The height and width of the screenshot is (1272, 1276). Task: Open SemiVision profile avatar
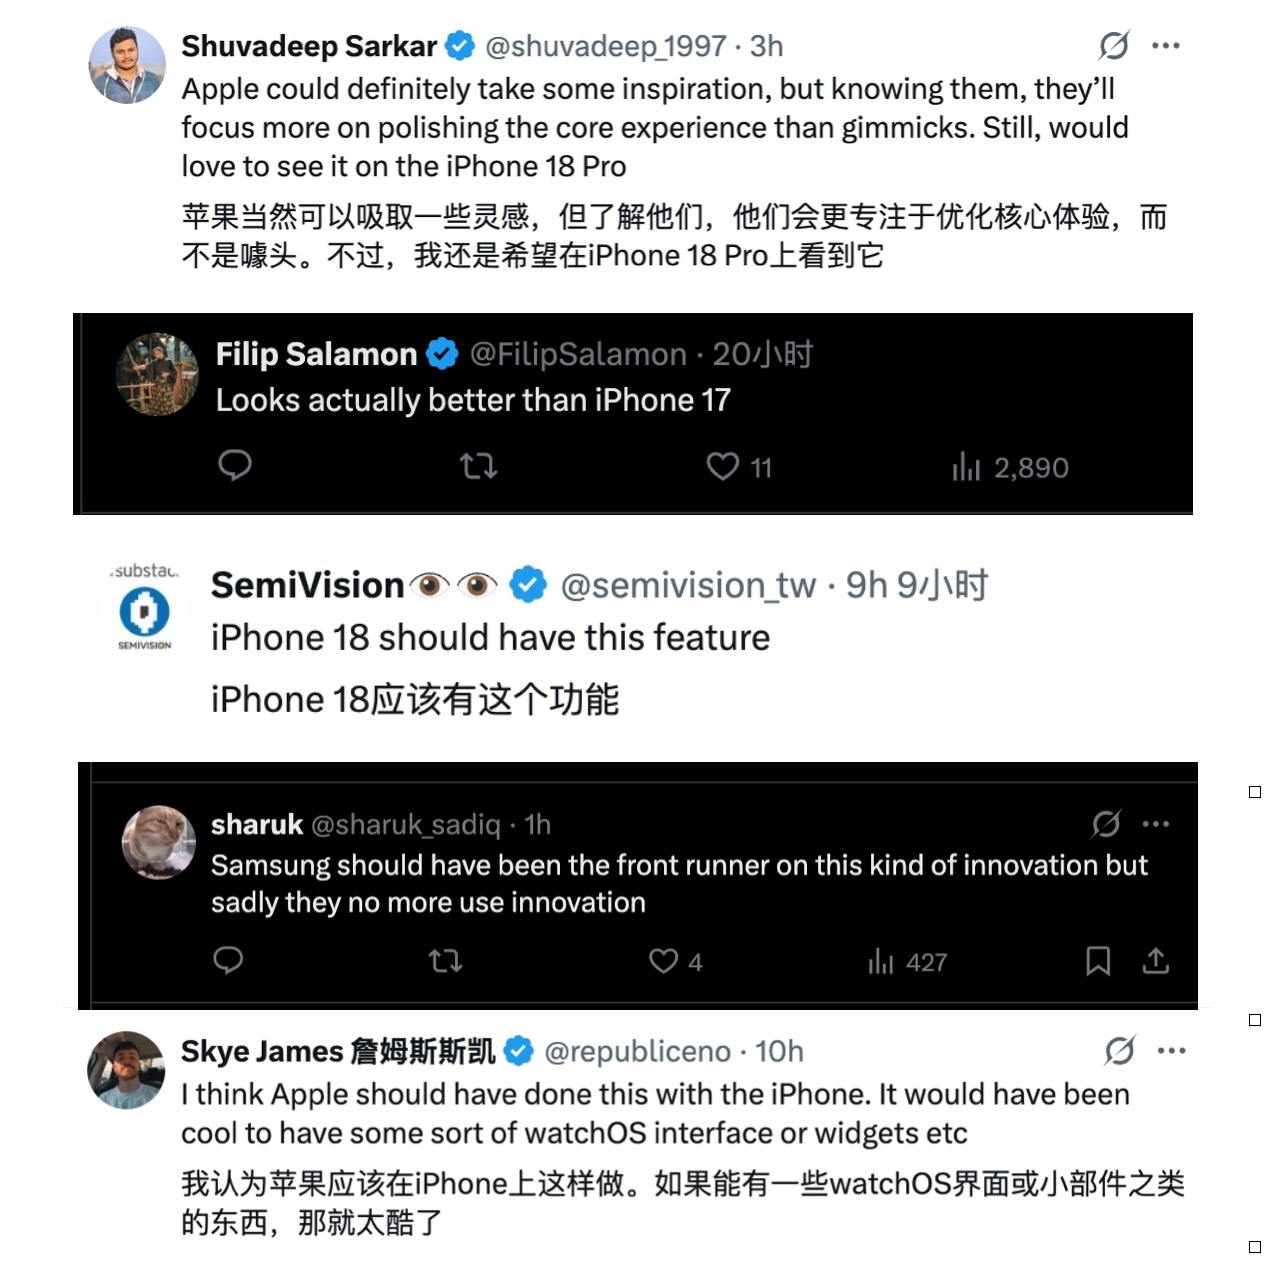click(x=145, y=608)
